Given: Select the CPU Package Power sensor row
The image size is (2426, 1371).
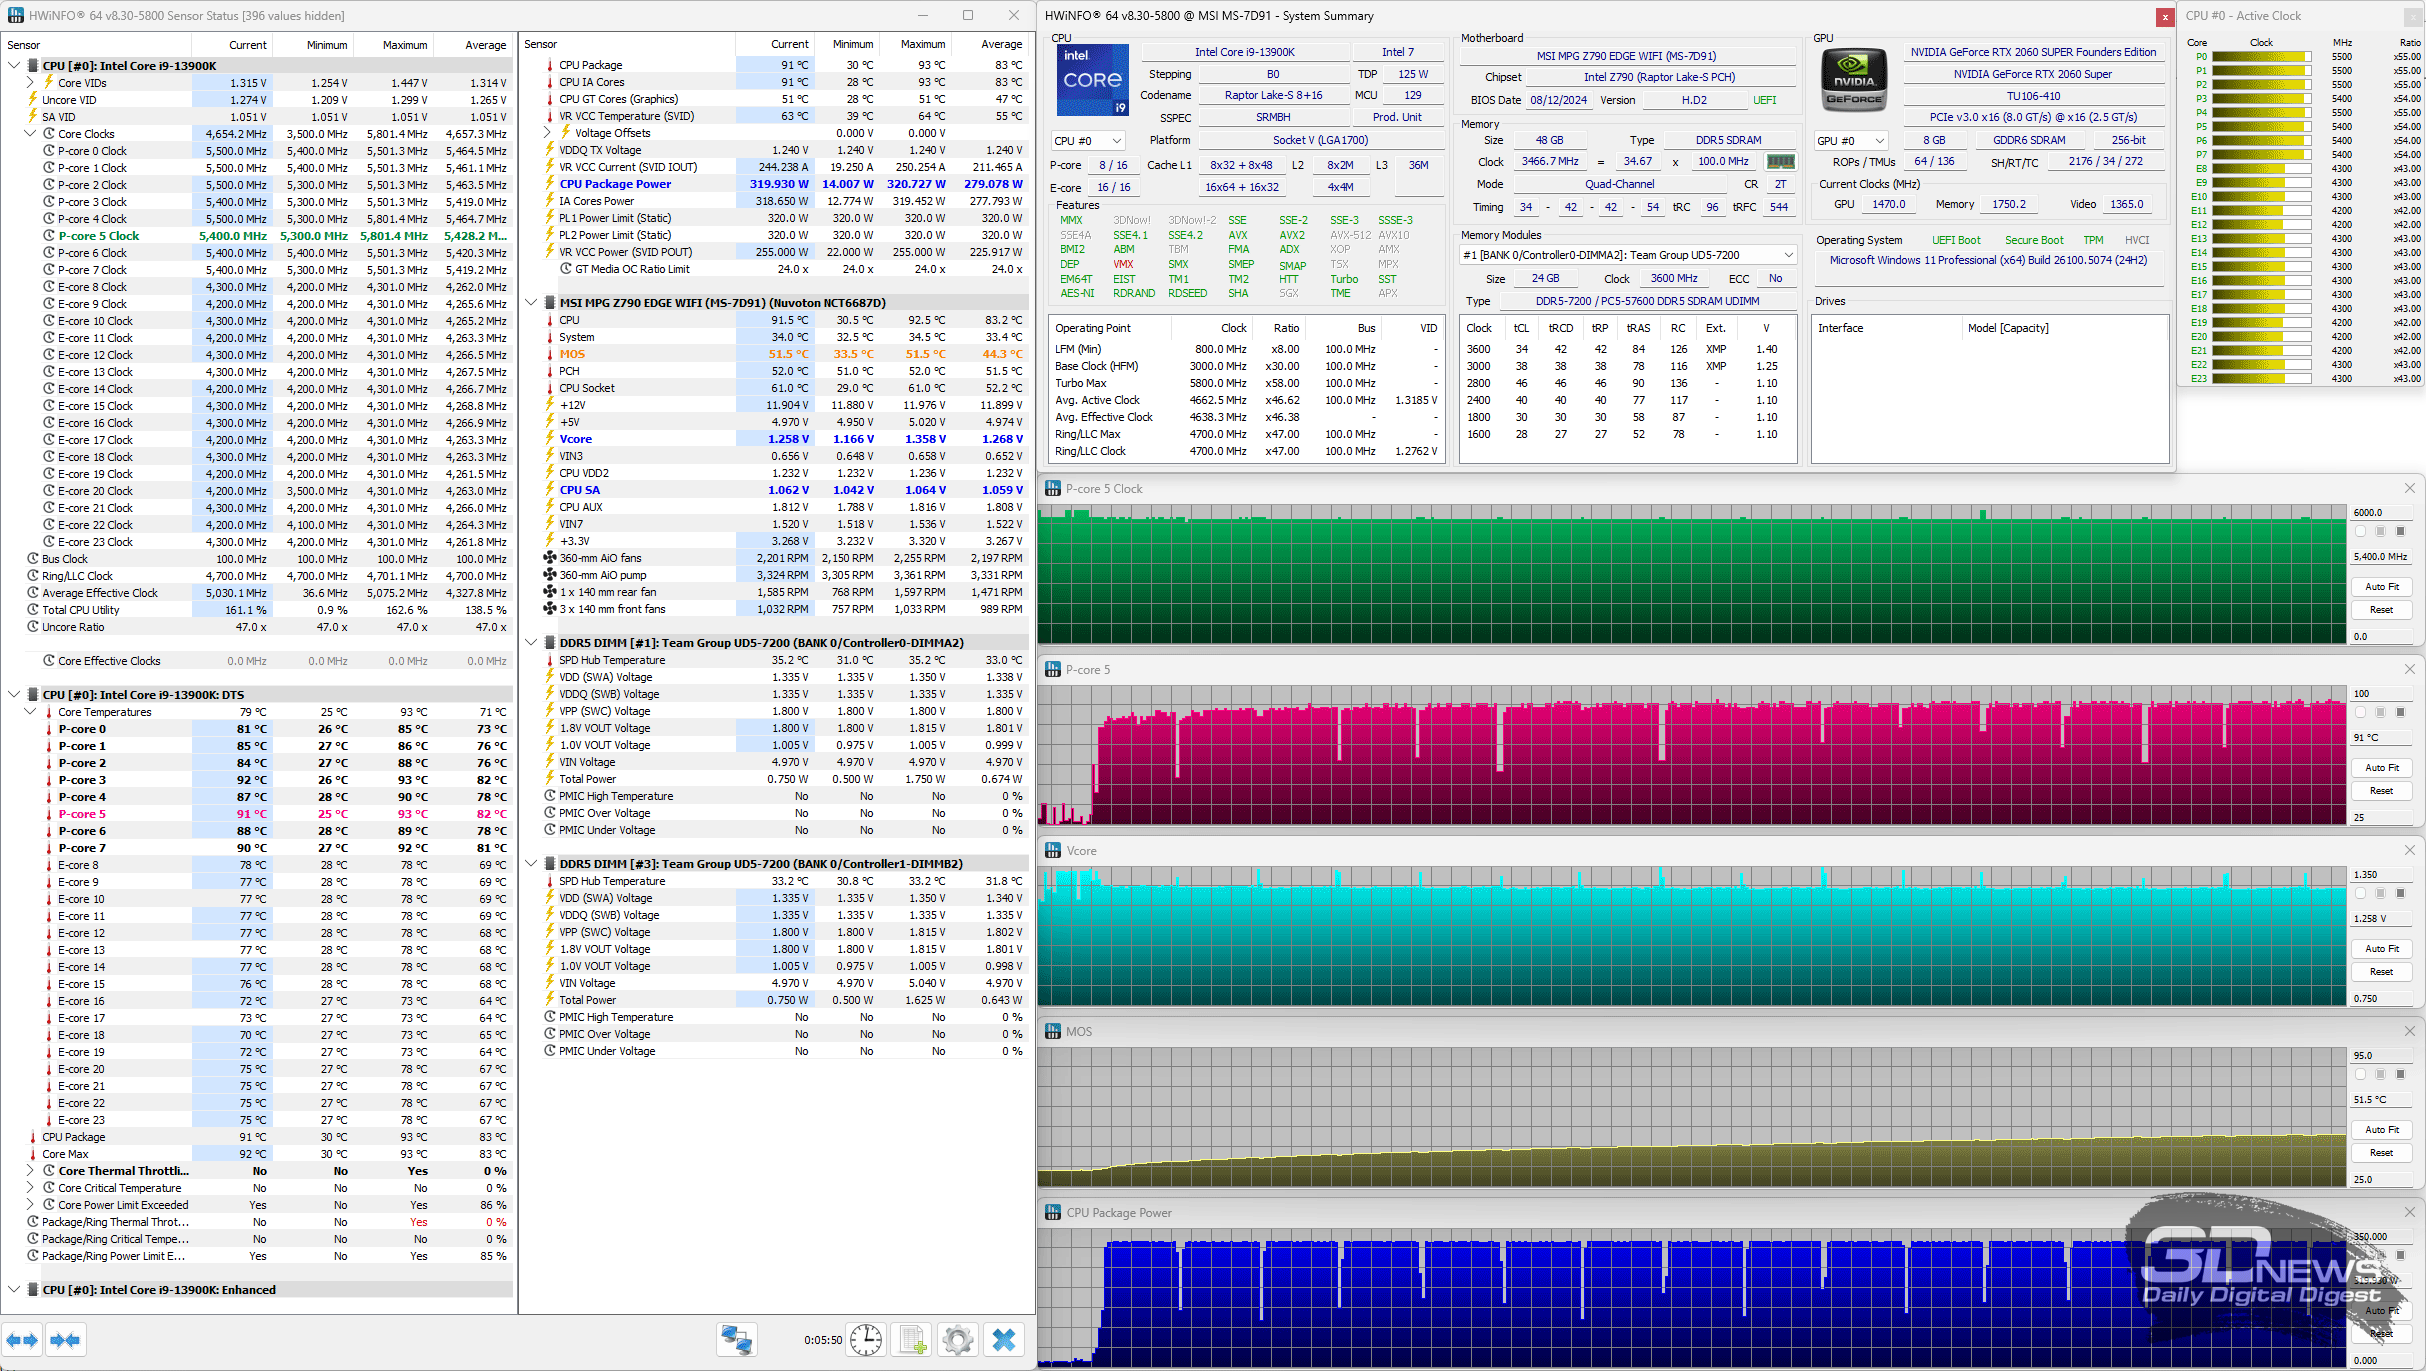Looking at the screenshot, I should point(615,184).
